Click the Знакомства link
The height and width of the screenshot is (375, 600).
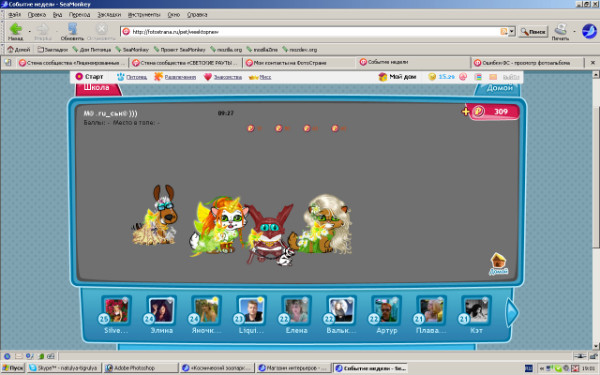coord(228,77)
